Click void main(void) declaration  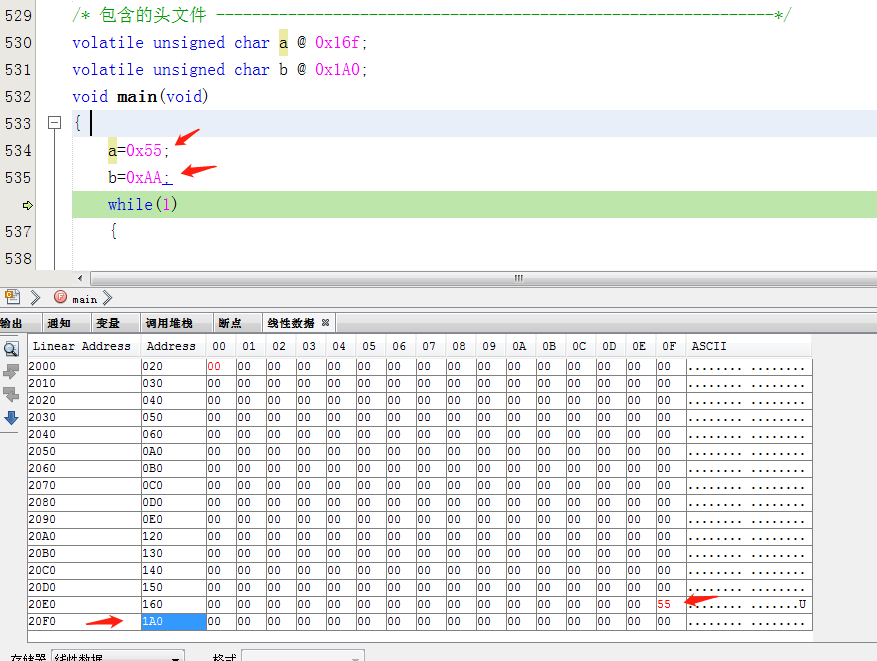[140, 96]
